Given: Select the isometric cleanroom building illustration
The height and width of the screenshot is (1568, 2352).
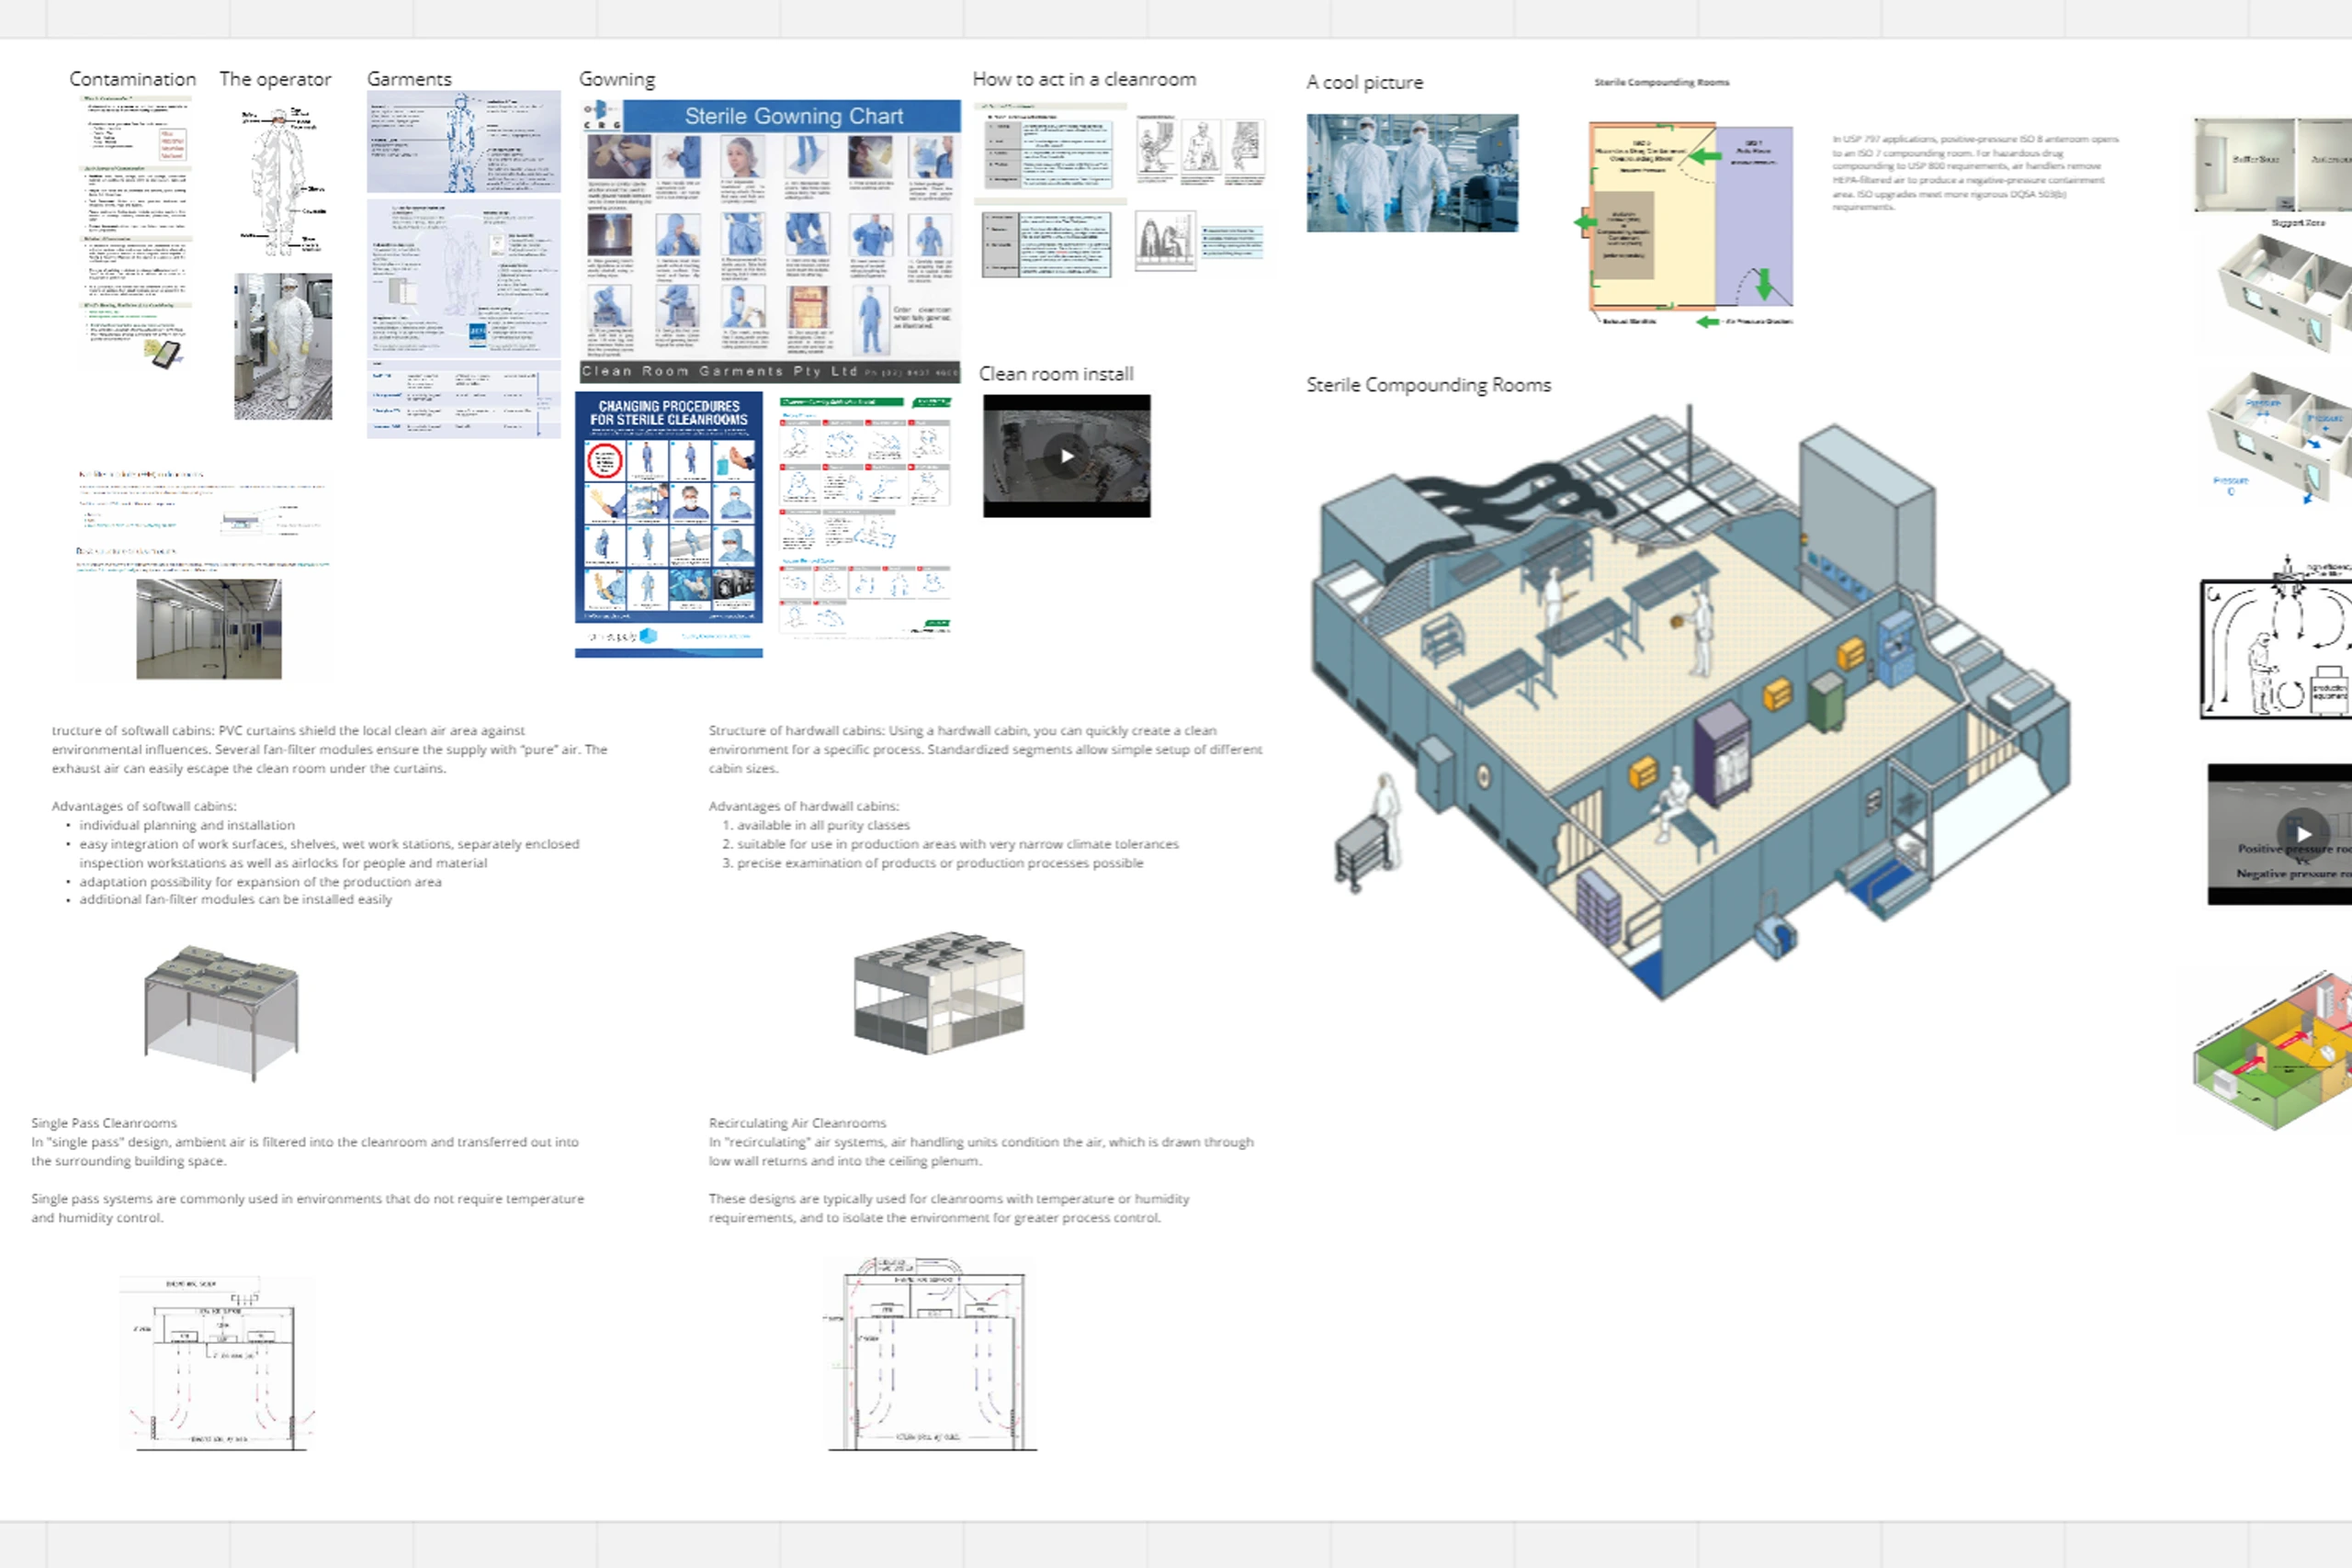Looking at the screenshot, I should [x=1690, y=700].
